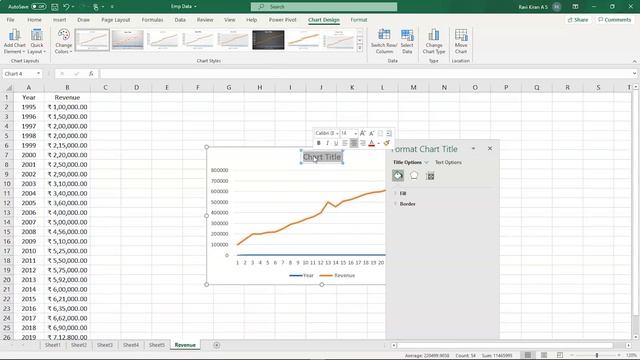The image size is (640, 360).
Task: Expand the Border section
Action: (x=407, y=204)
